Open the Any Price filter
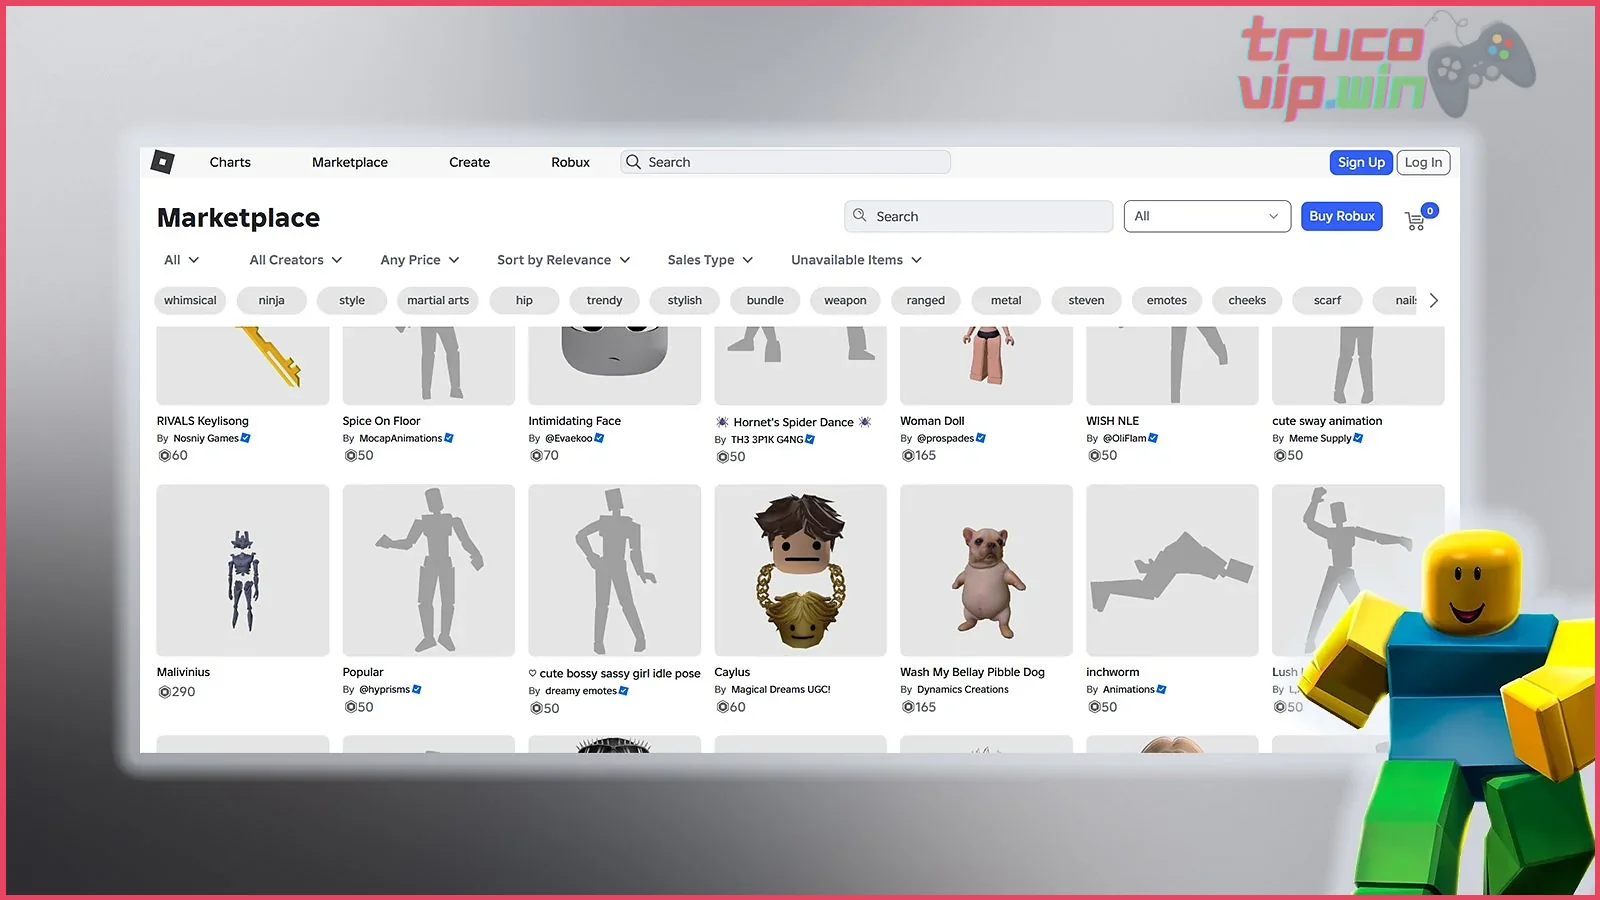The width and height of the screenshot is (1600, 900). tap(420, 260)
